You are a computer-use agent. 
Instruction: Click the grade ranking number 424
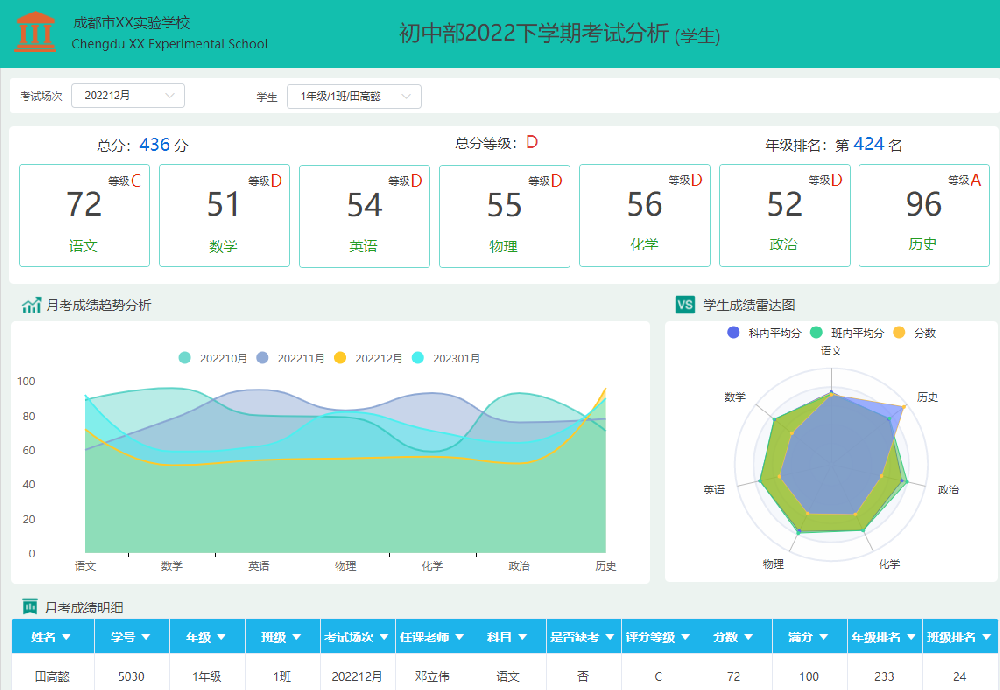869,144
